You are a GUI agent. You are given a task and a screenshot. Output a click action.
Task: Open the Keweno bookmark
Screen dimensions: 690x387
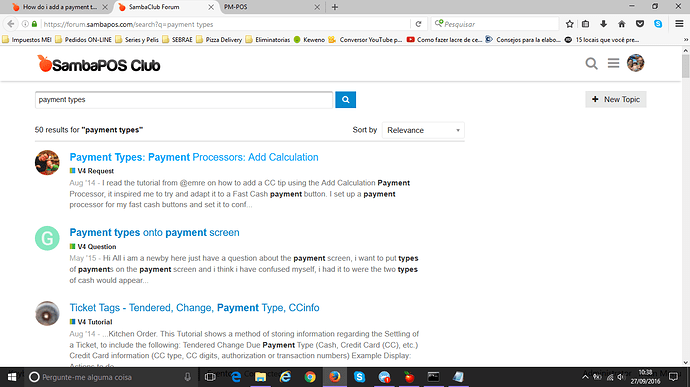[x=309, y=40]
